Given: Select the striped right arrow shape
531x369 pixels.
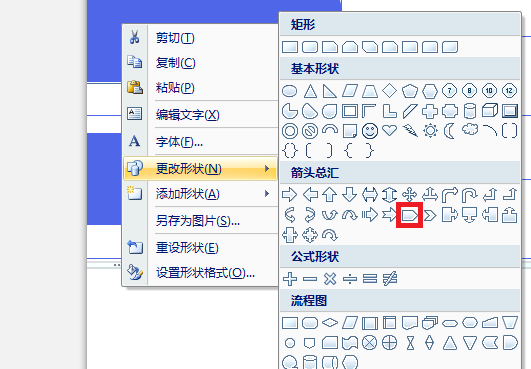Looking at the screenshot, I should 370,215.
